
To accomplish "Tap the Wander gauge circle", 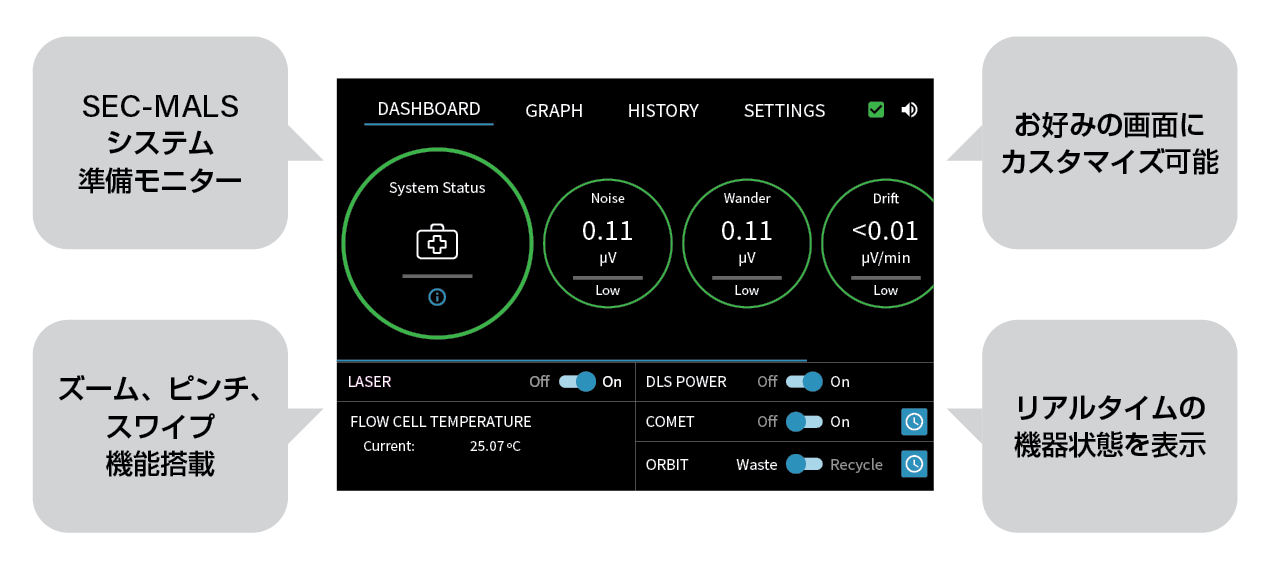I will click(747, 245).
